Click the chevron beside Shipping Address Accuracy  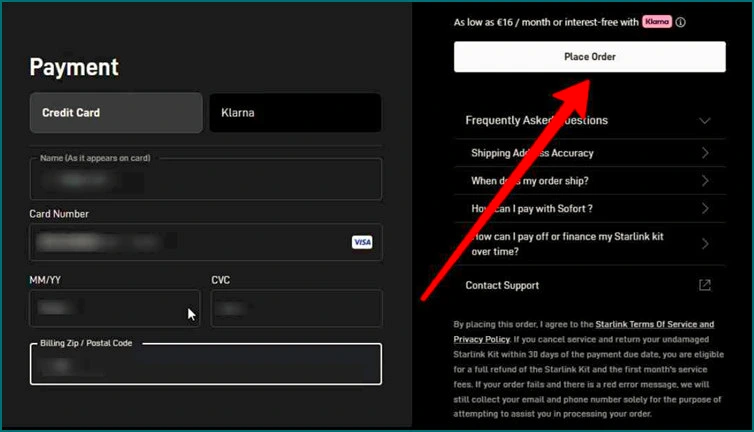(705, 153)
